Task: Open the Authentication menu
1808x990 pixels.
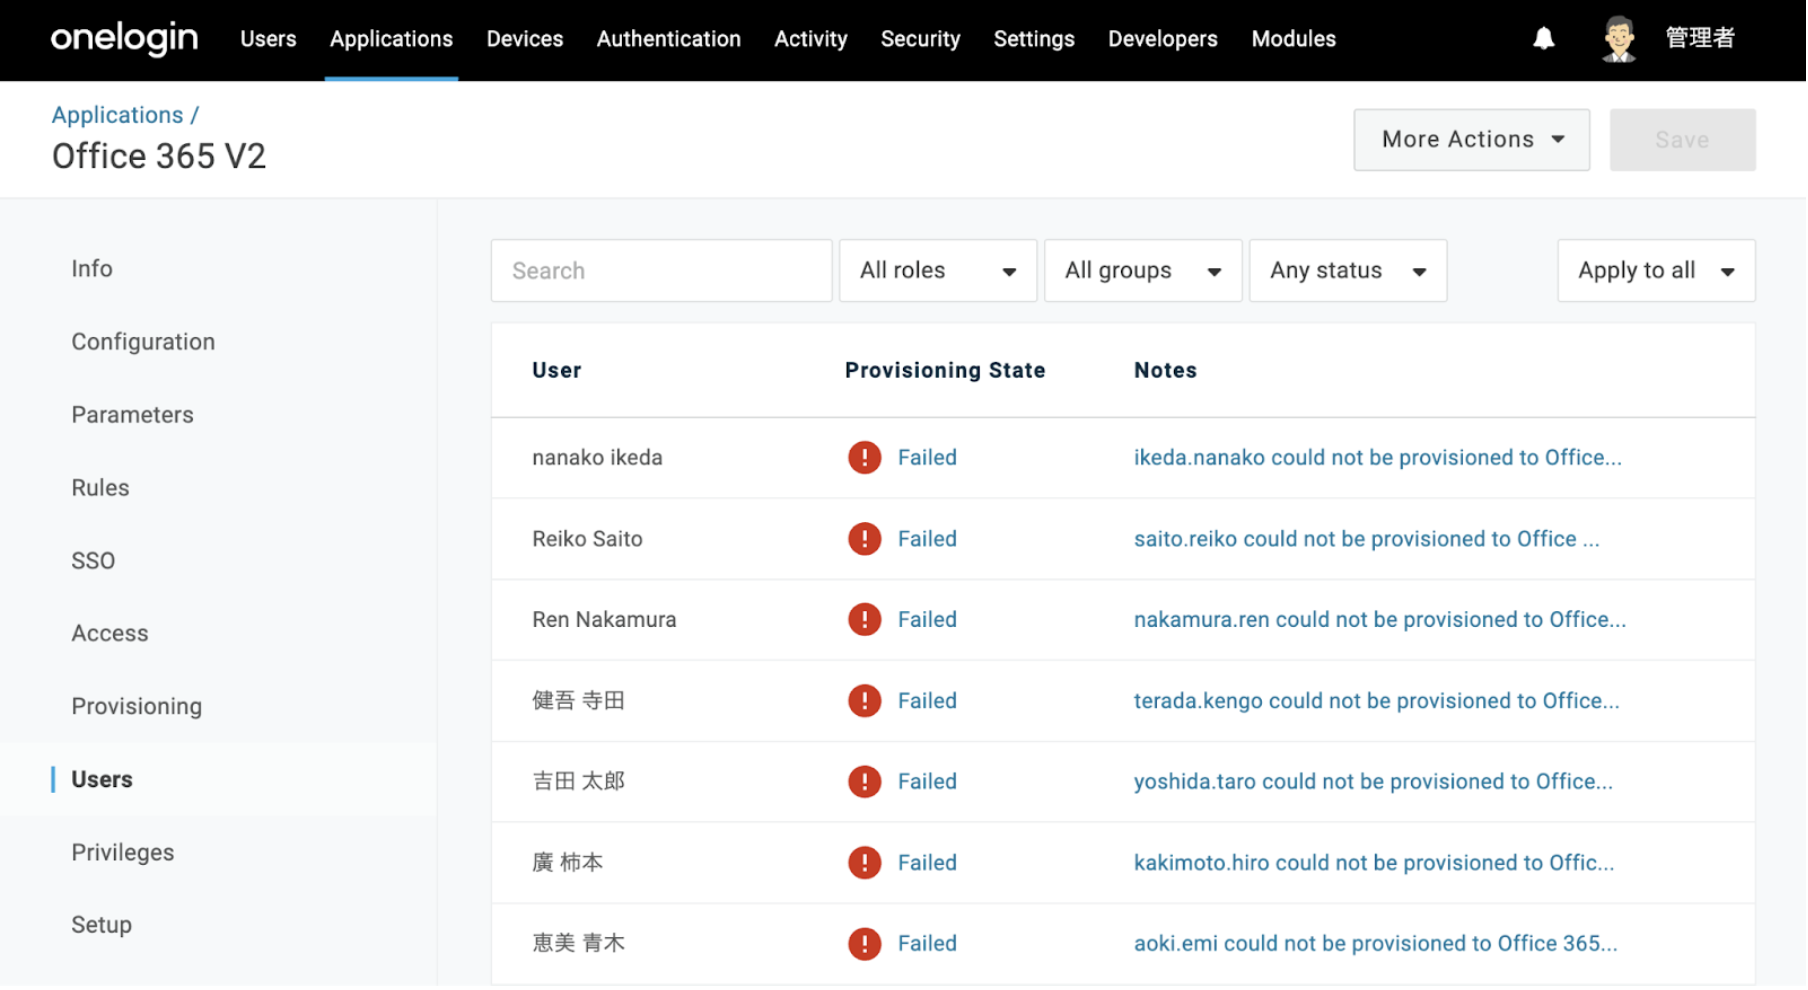Action: (669, 39)
